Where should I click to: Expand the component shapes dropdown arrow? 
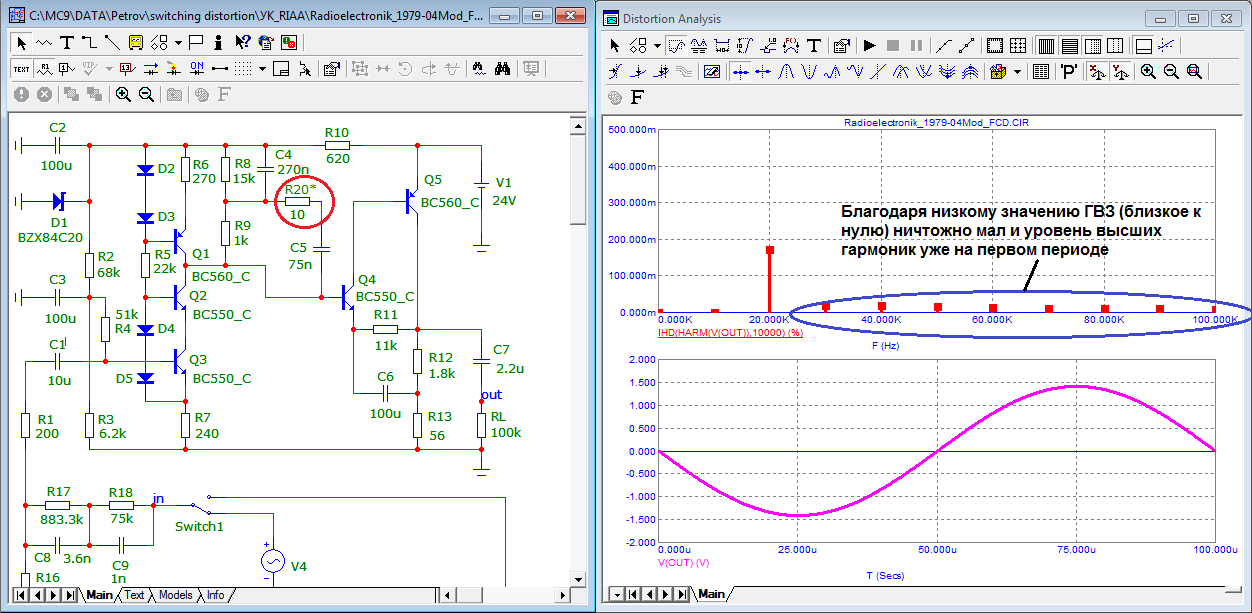pos(178,42)
